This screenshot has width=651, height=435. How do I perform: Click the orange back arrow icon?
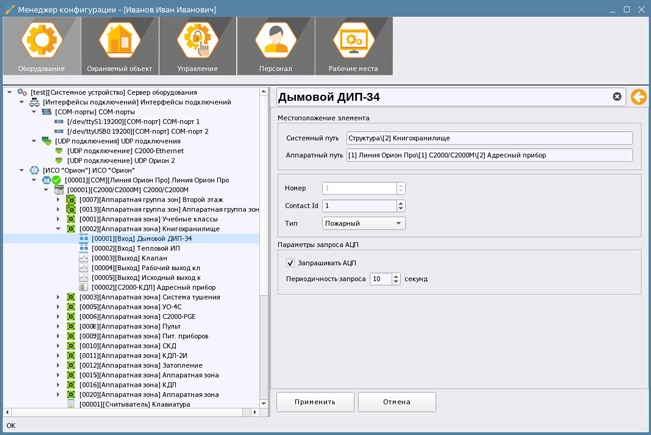(x=638, y=97)
